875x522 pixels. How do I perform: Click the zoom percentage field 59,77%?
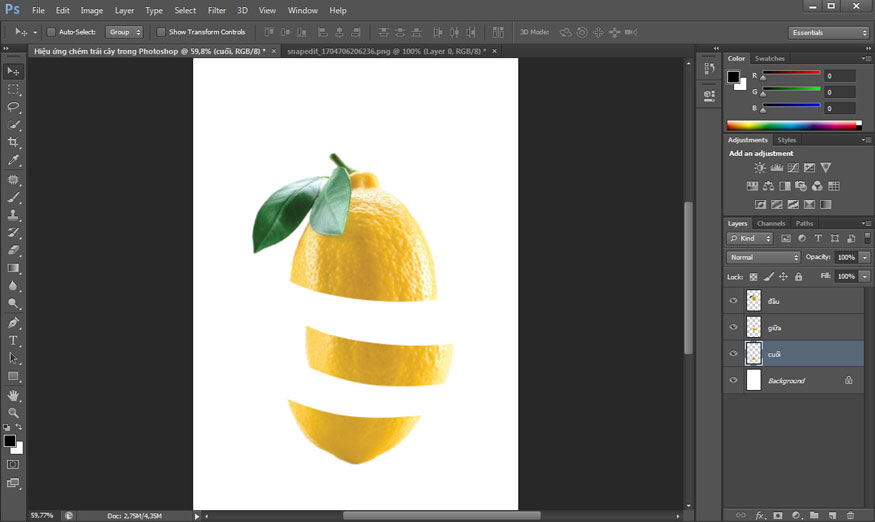pyautogui.click(x=42, y=515)
